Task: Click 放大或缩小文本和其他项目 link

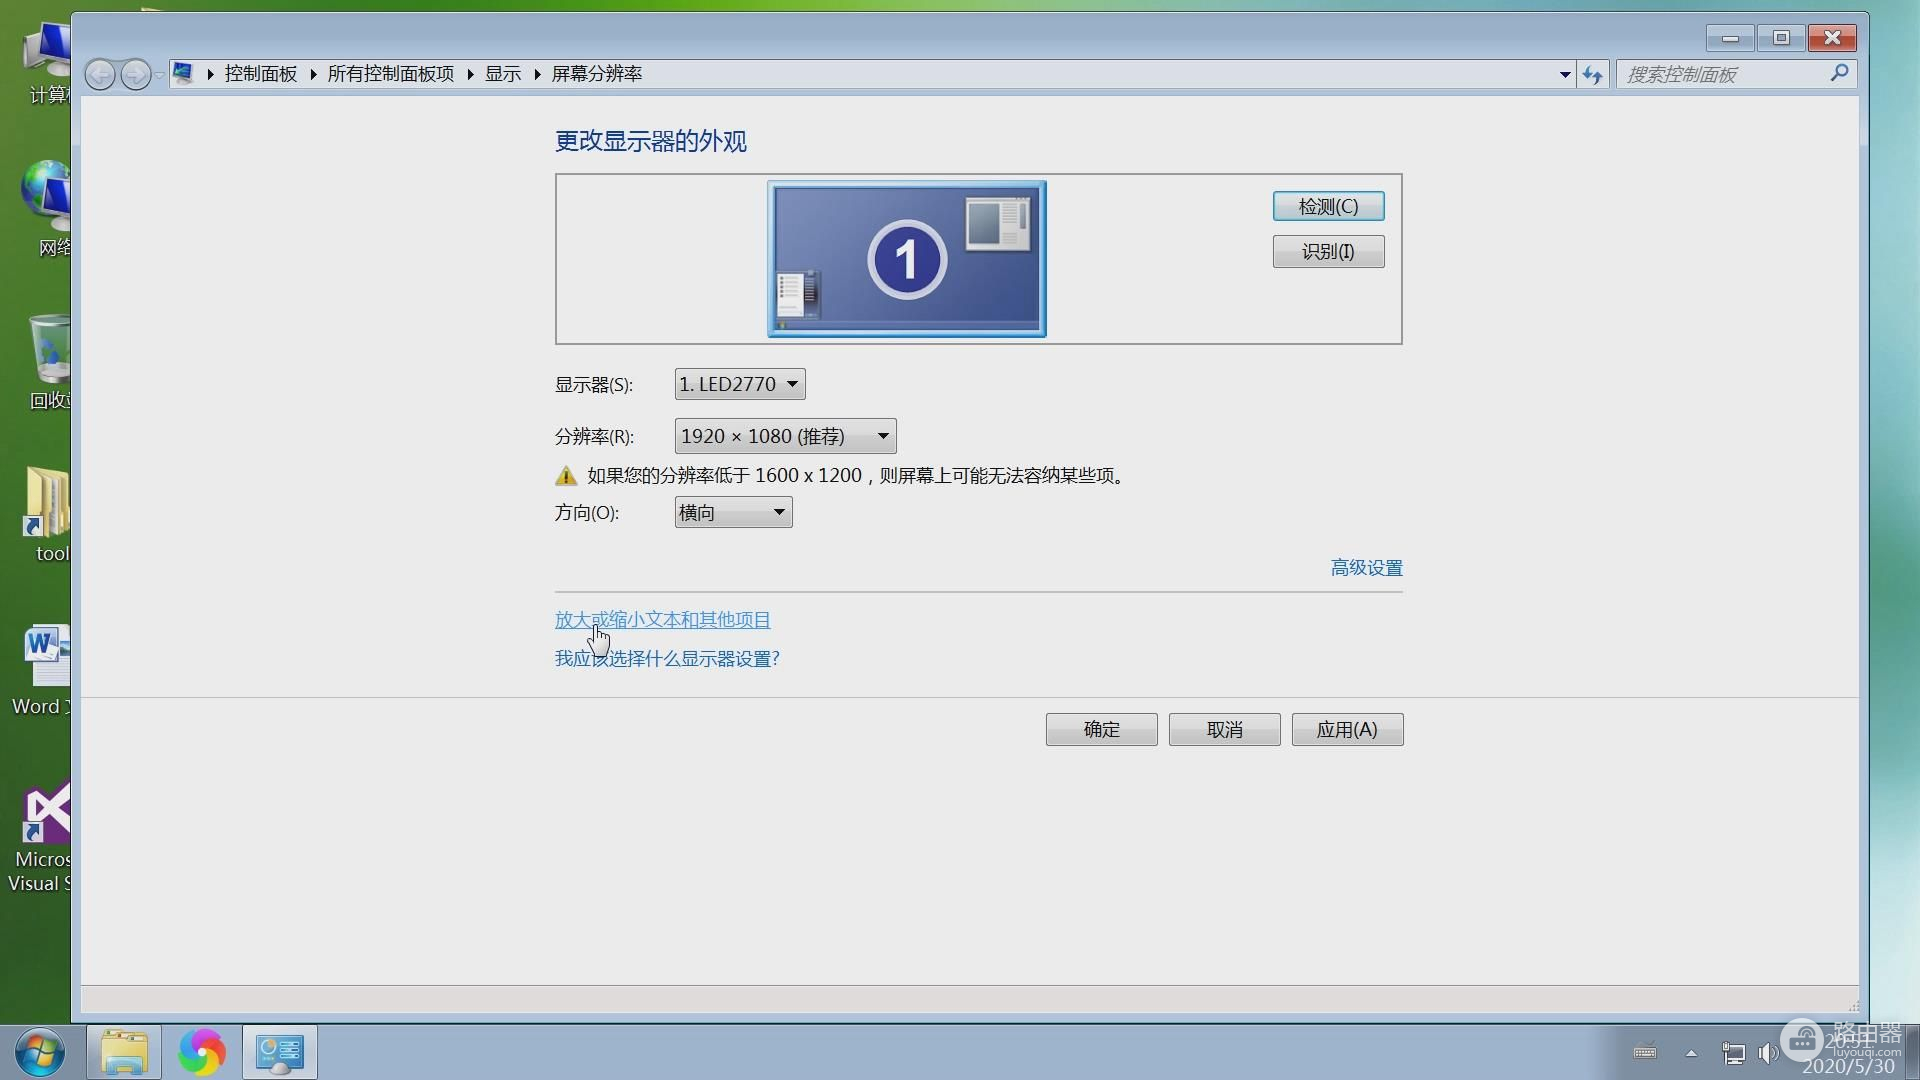Action: pyautogui.click(x=662, y=620)
